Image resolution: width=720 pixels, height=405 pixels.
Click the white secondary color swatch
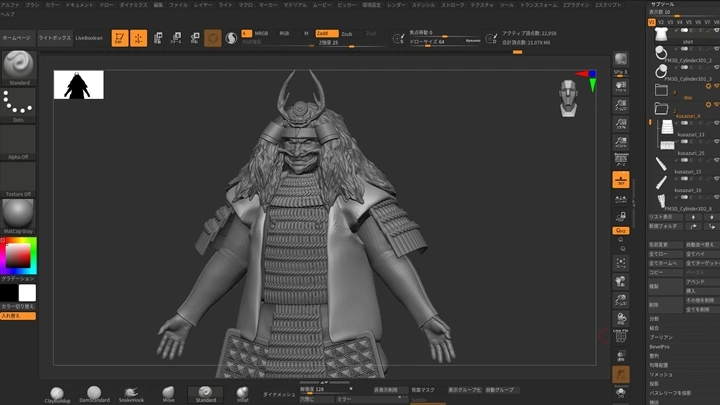[27, 293]
